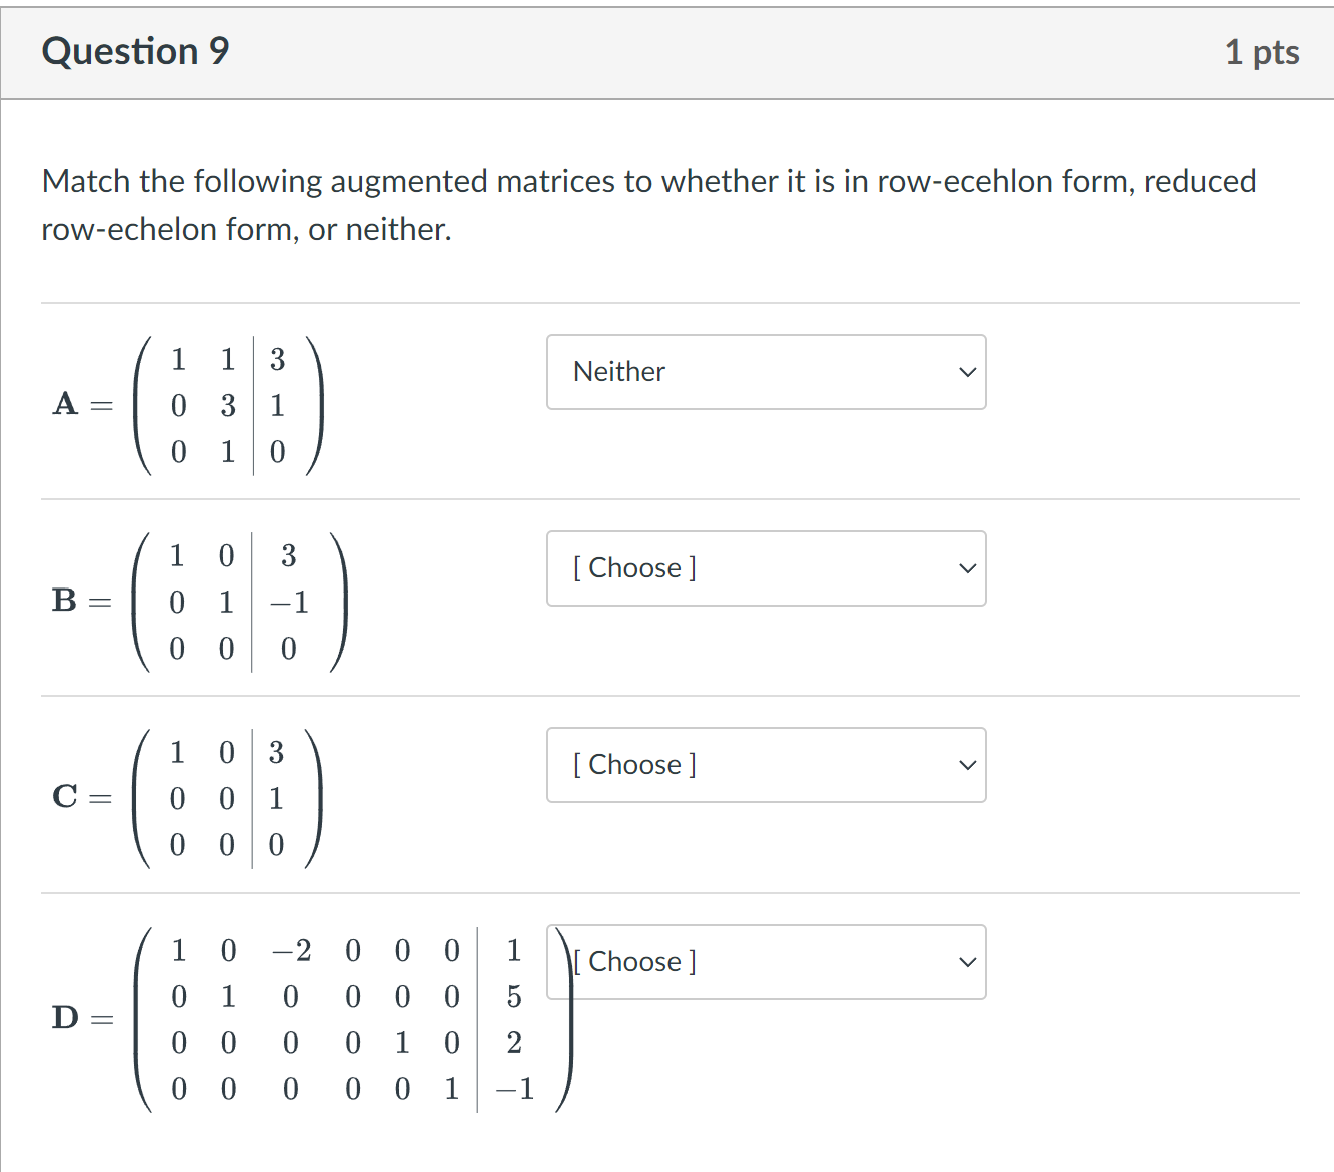Click the 1 pts label

tap(1262, 51)
